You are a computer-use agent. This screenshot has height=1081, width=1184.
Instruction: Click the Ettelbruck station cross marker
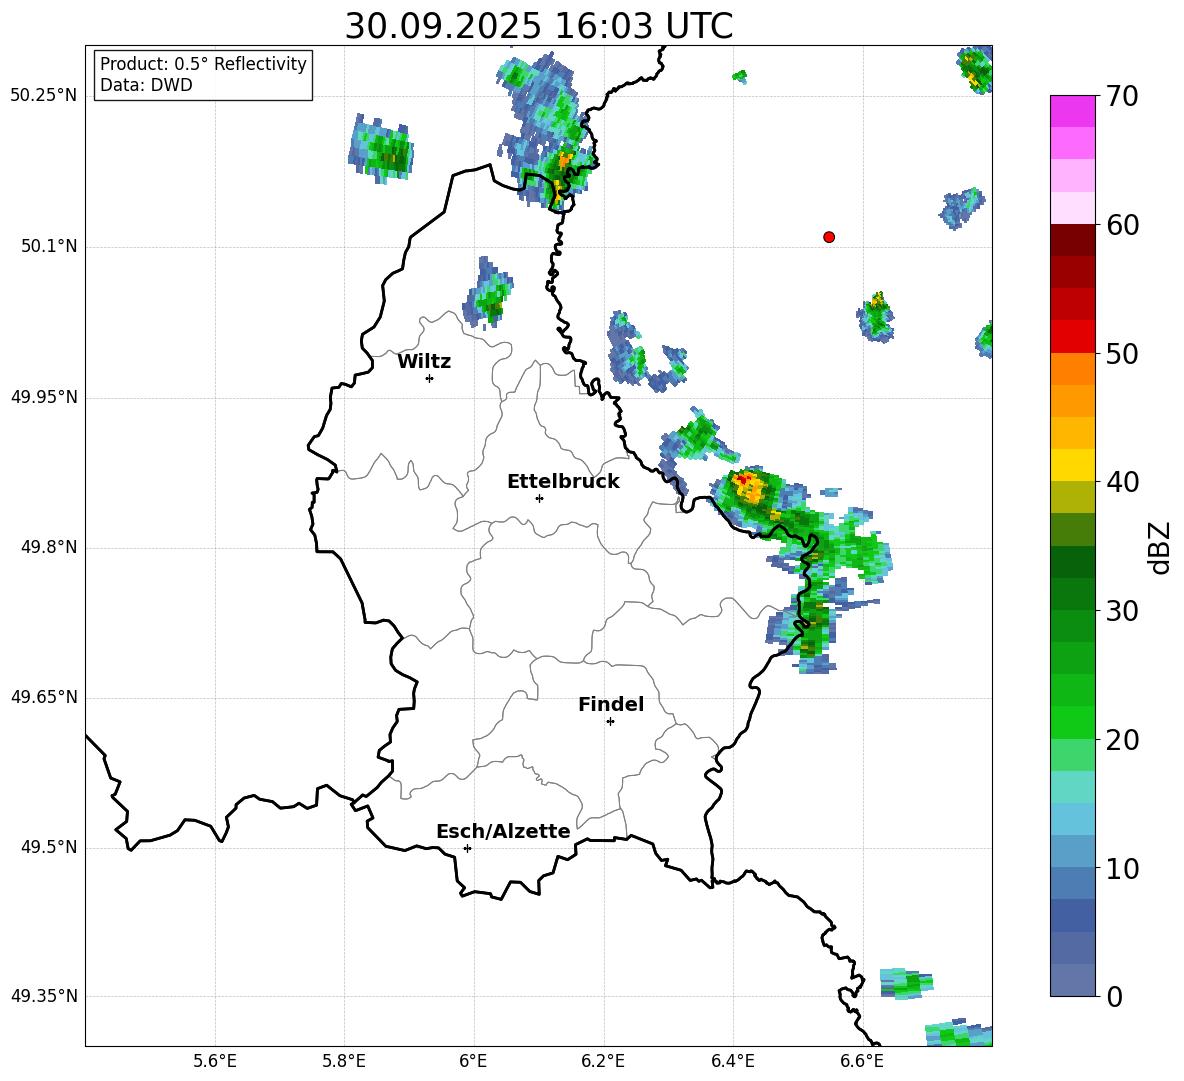point(539,498)
